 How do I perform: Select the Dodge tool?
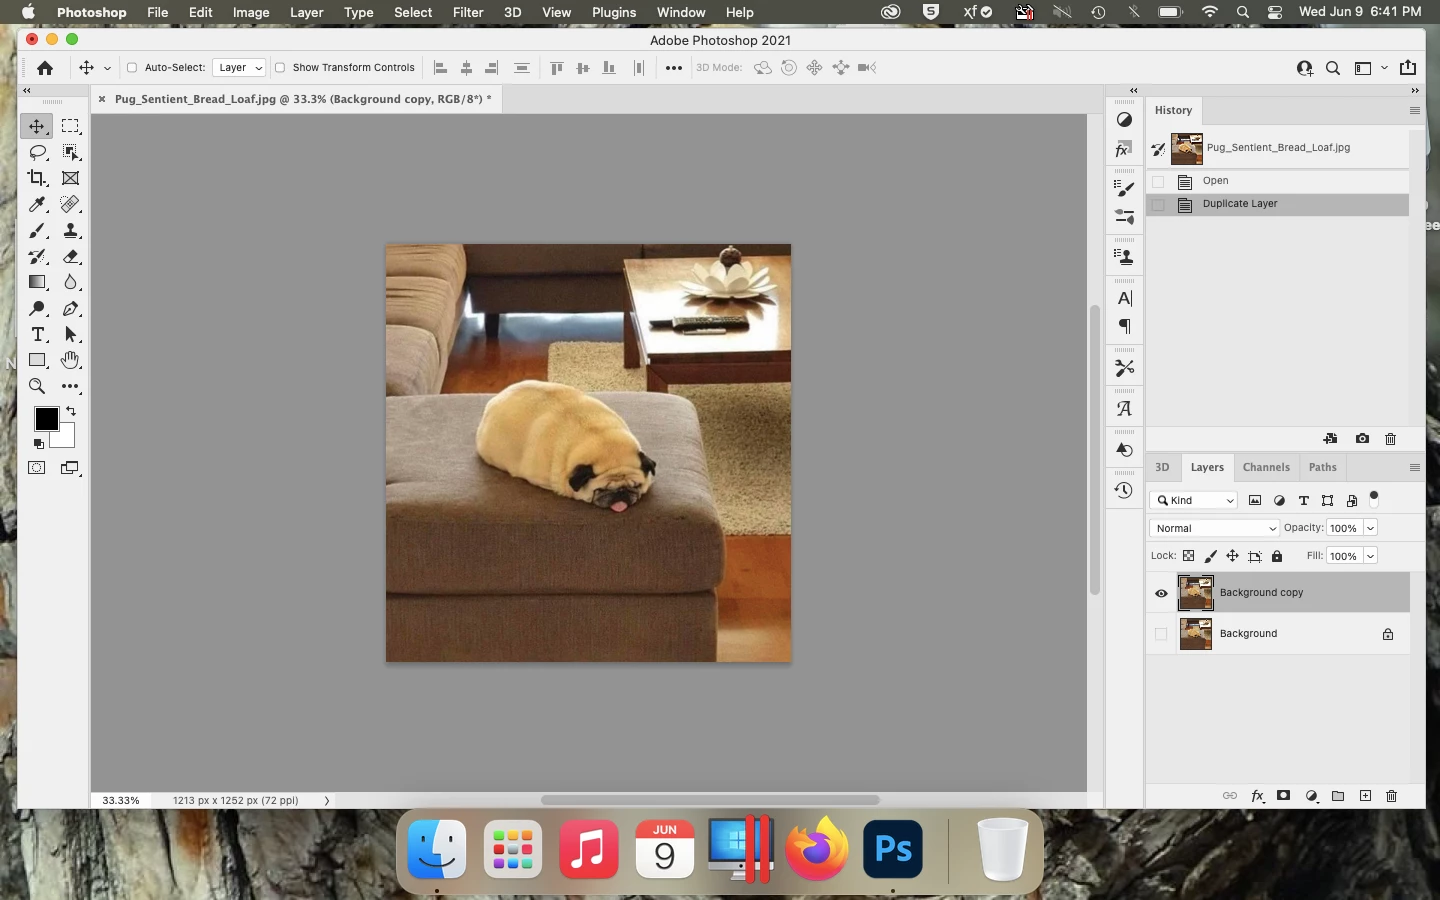[x=37, y=308]
